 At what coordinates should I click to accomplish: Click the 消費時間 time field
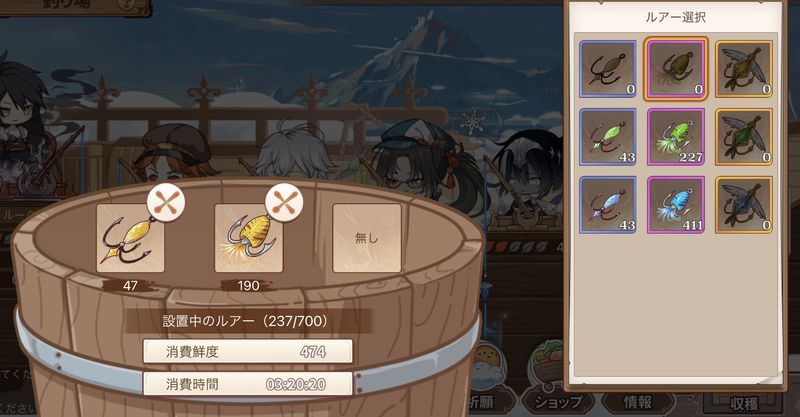(x=247, y=384)
